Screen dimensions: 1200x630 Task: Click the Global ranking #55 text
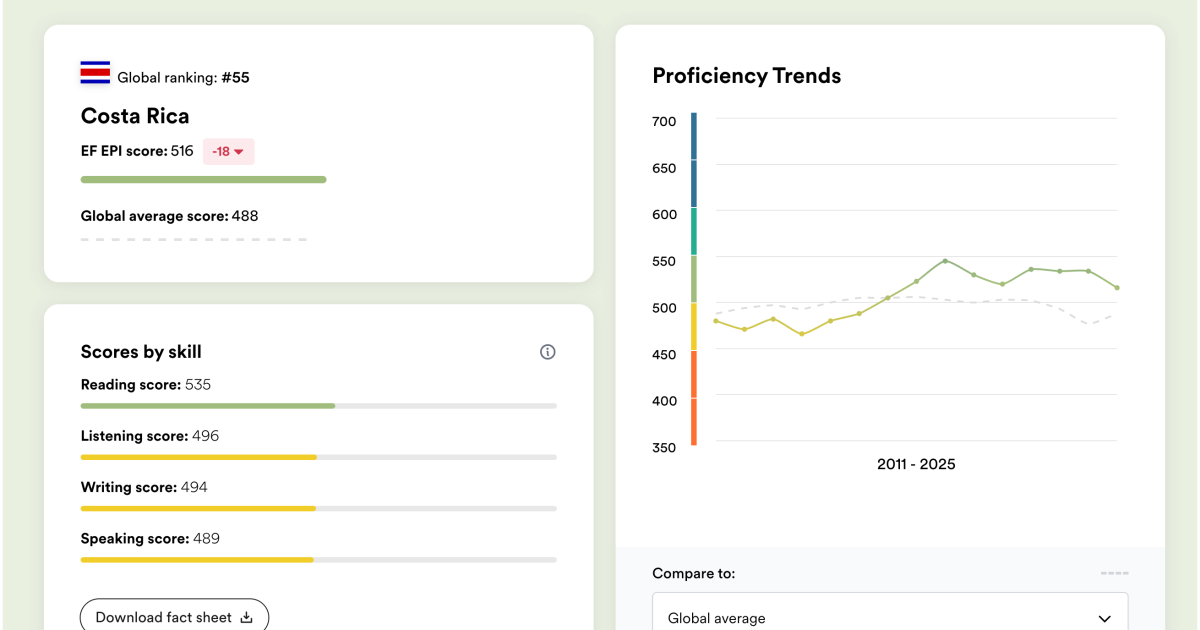[x=184, y=77]
